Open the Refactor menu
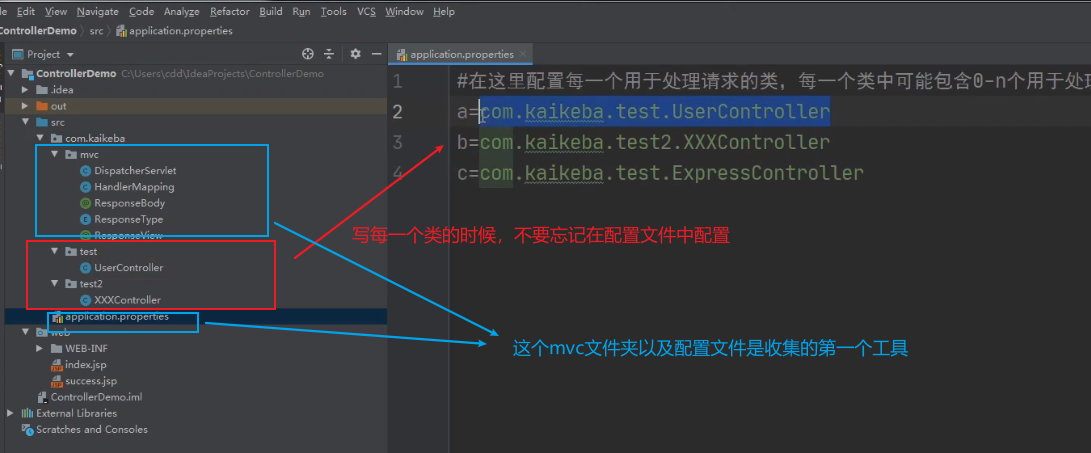 click(x=230, y=12)
